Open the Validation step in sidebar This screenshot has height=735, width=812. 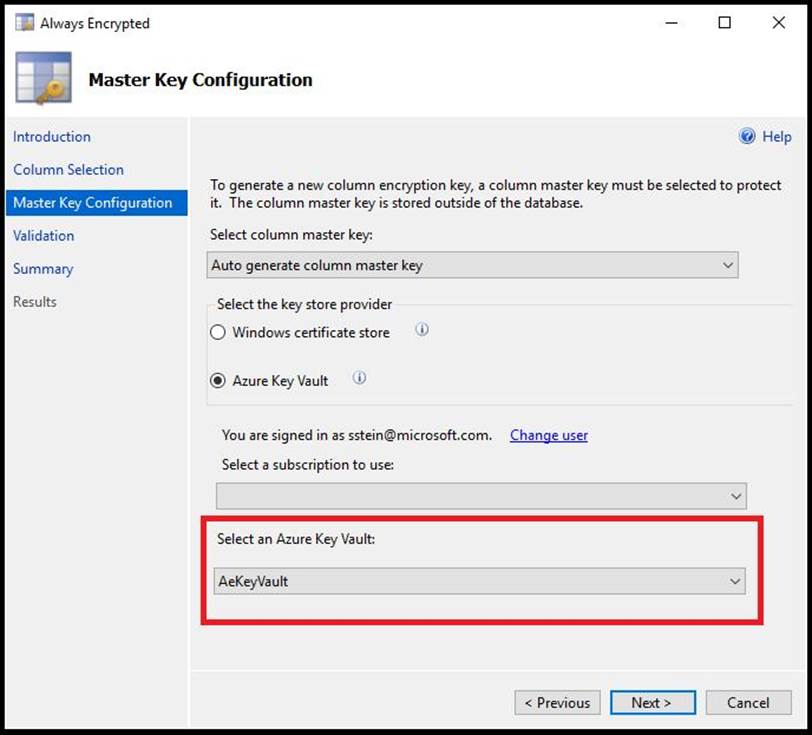44,236
